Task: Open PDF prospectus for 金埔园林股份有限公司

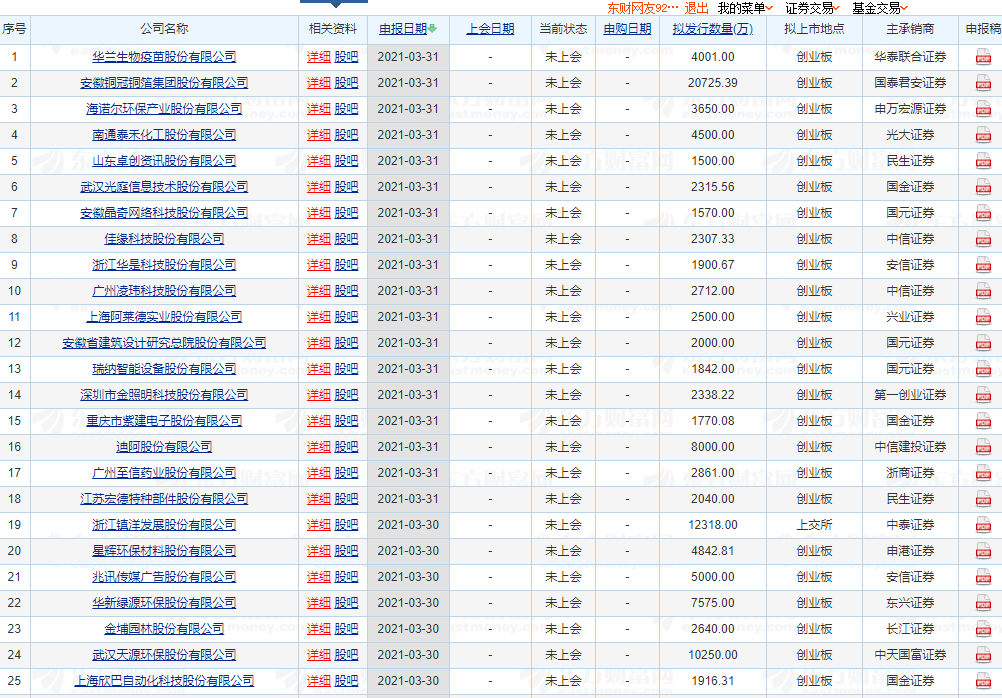Action: [x=983, y=629]
